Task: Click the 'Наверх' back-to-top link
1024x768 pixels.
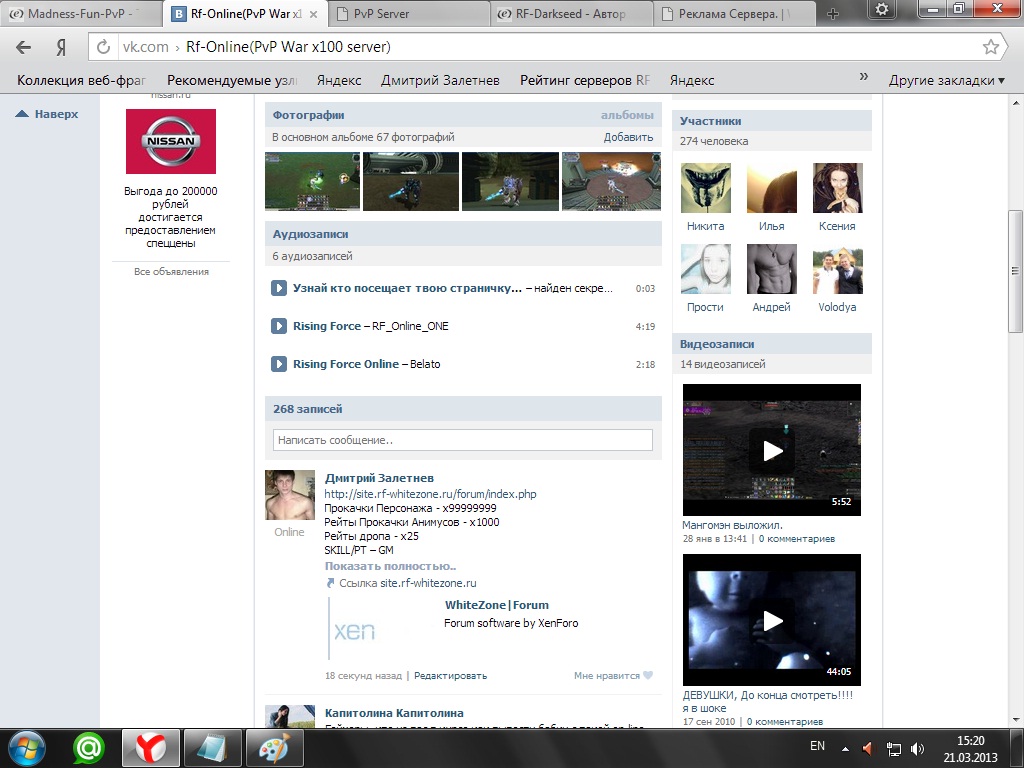Action: (x=48, y=114)
